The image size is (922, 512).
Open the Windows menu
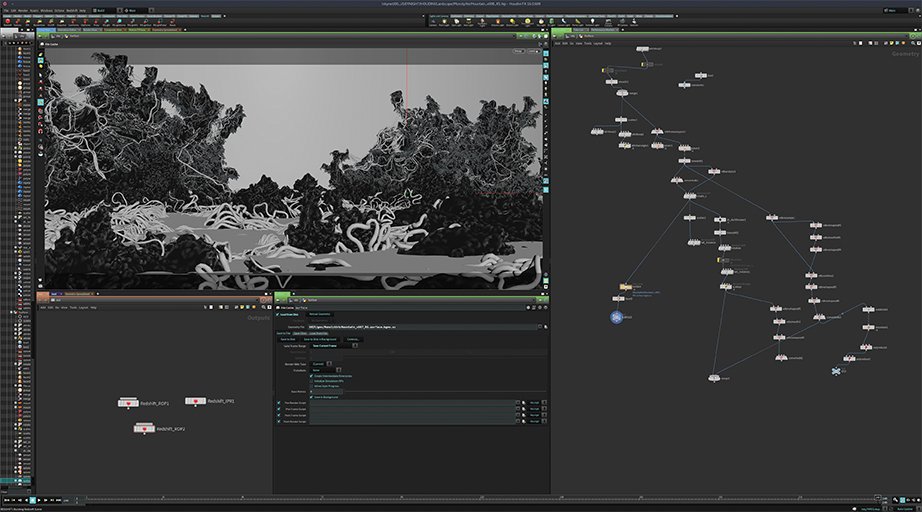46,11
